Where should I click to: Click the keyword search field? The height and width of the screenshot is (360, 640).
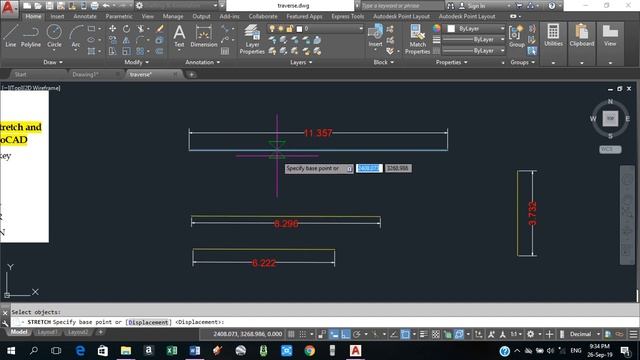402,6
